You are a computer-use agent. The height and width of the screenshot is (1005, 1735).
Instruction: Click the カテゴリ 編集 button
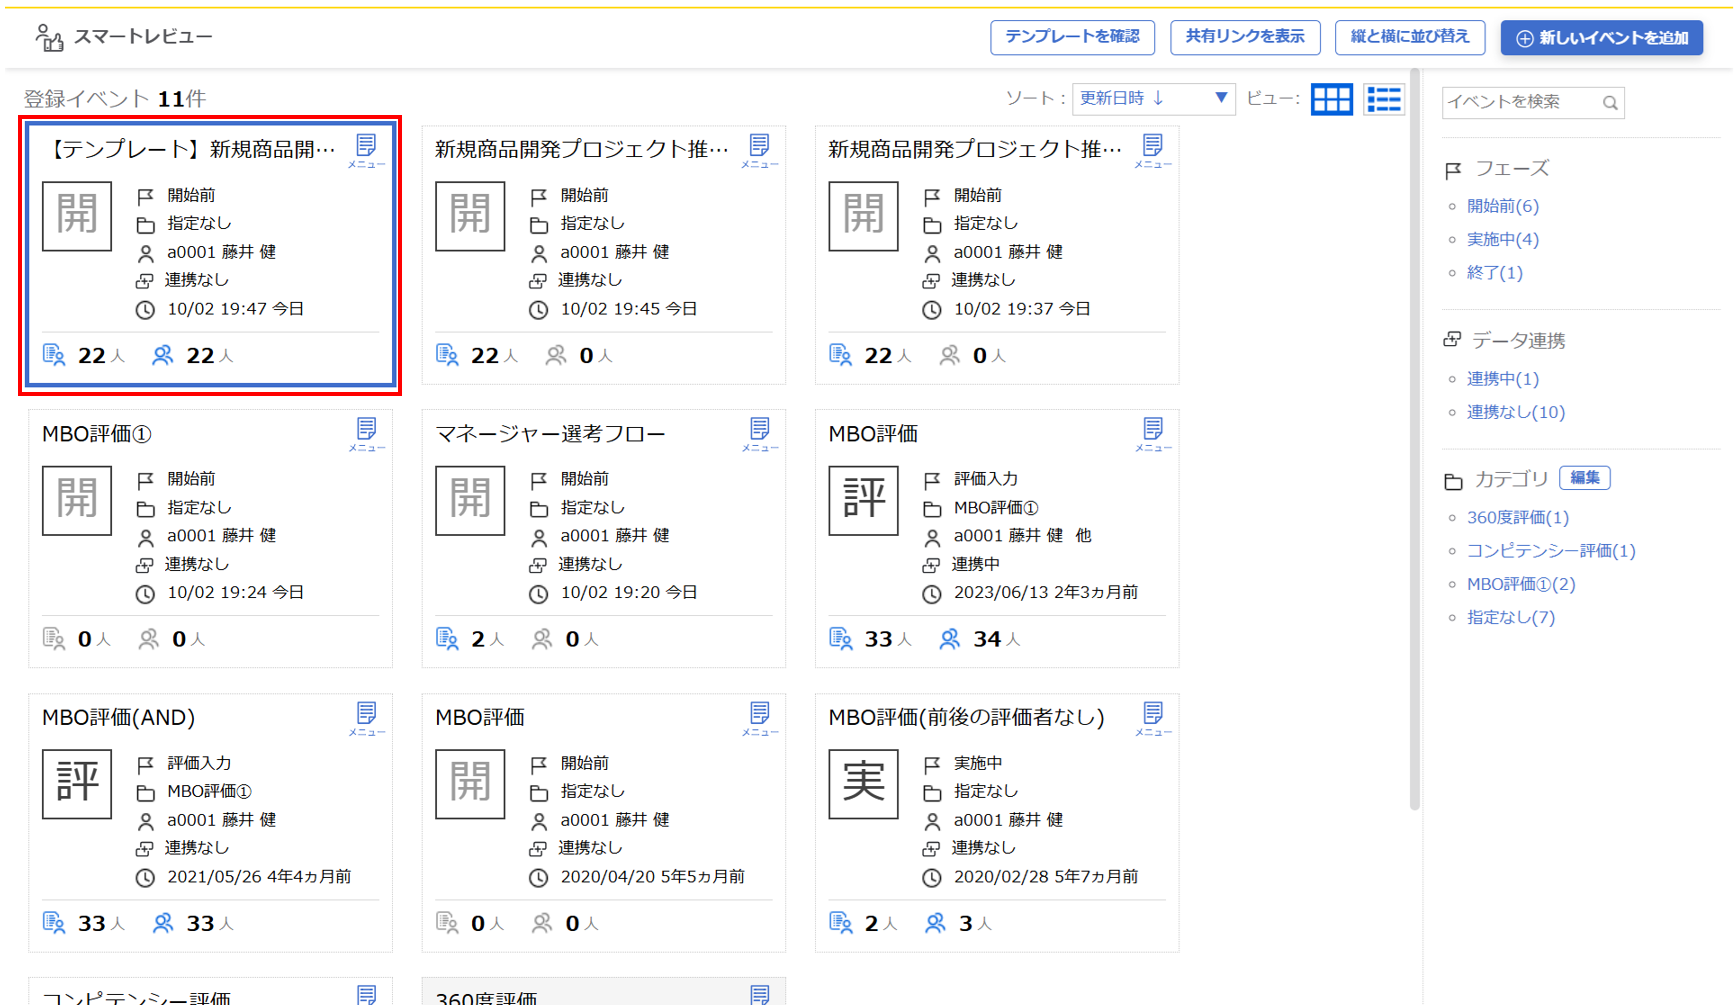[x=1584, y=478]
